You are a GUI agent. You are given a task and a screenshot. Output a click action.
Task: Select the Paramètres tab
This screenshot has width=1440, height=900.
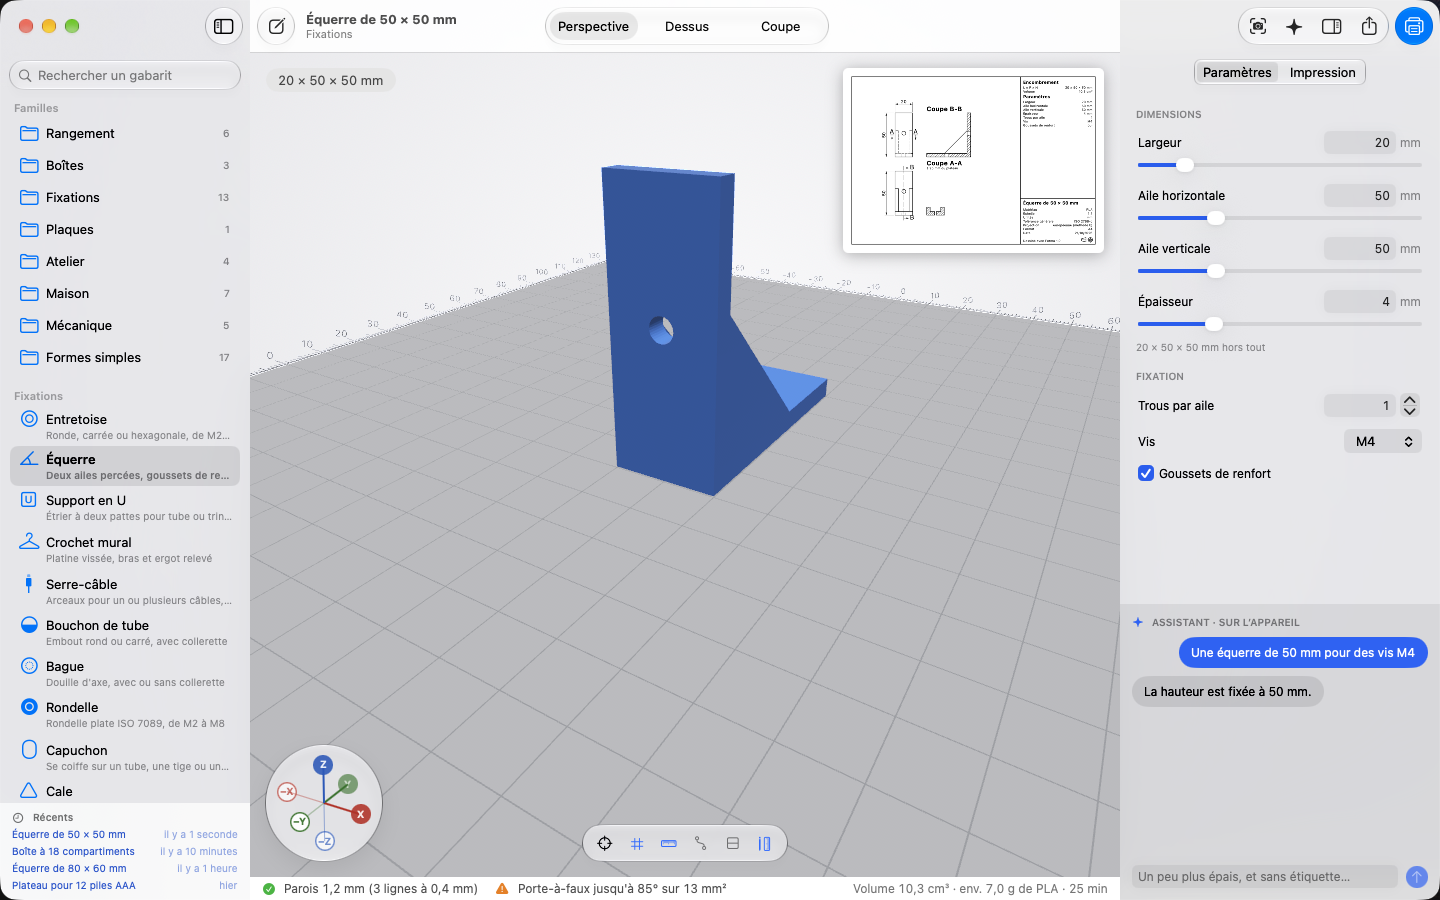pos(1237,72)
